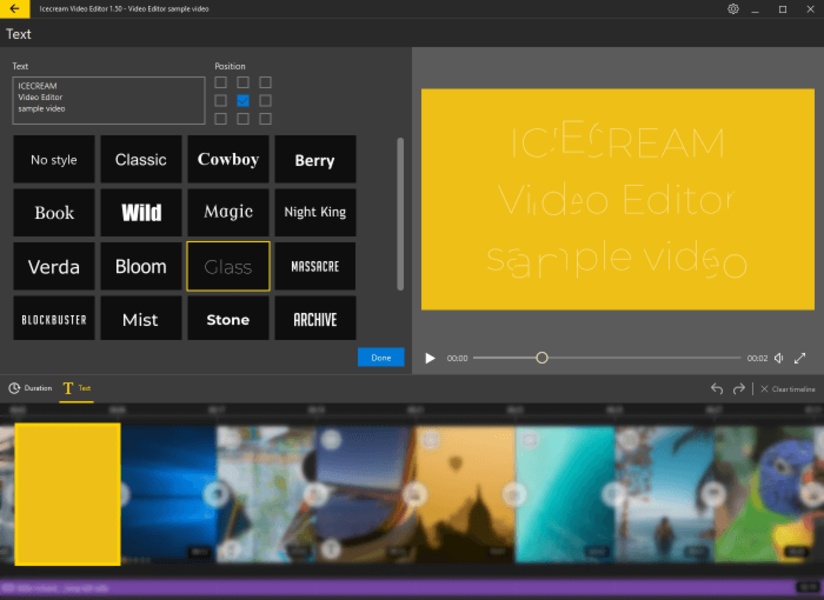The height and width of the screenshot is (600, 824).
Task: Switch to the Duration tab
Action: 30,388
